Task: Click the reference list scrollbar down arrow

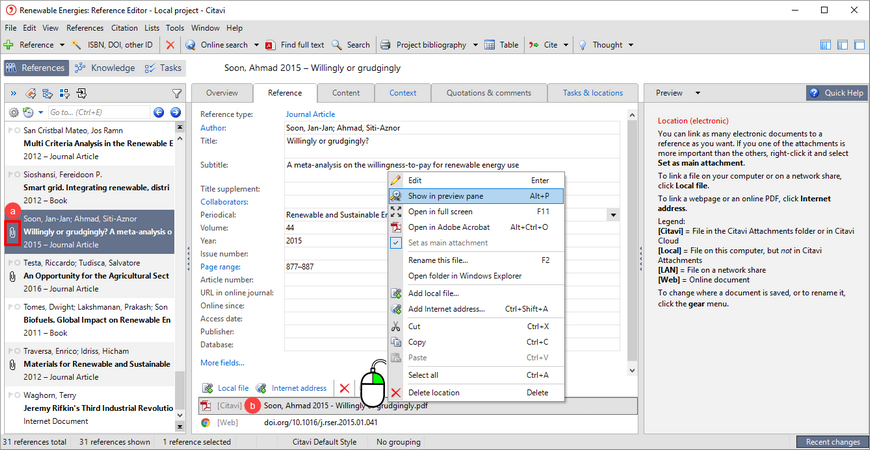Action: (x=179, y=415)
